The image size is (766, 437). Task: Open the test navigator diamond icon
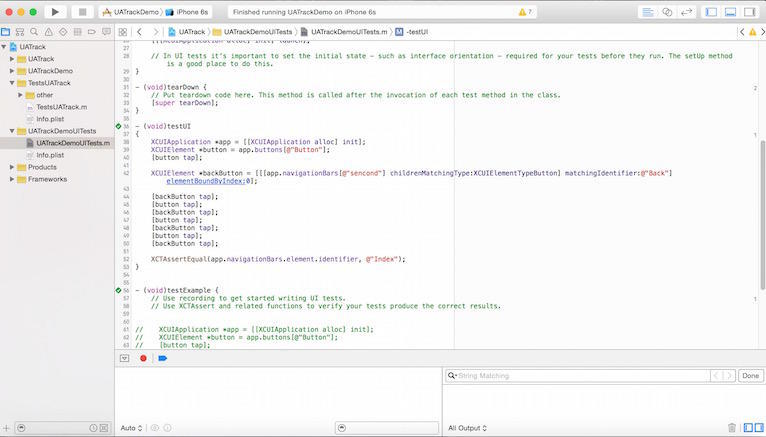pos(63,32)
